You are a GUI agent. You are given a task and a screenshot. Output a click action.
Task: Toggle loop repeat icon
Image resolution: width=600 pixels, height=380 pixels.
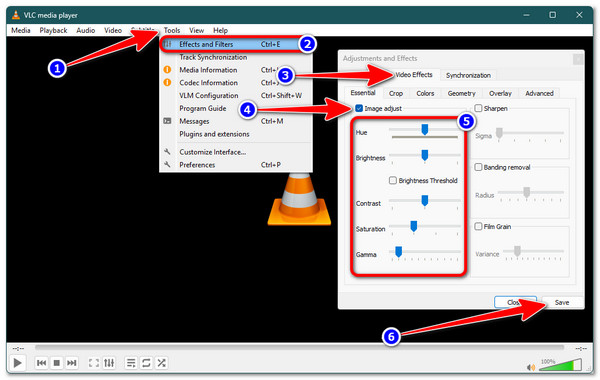pos(146,362)
